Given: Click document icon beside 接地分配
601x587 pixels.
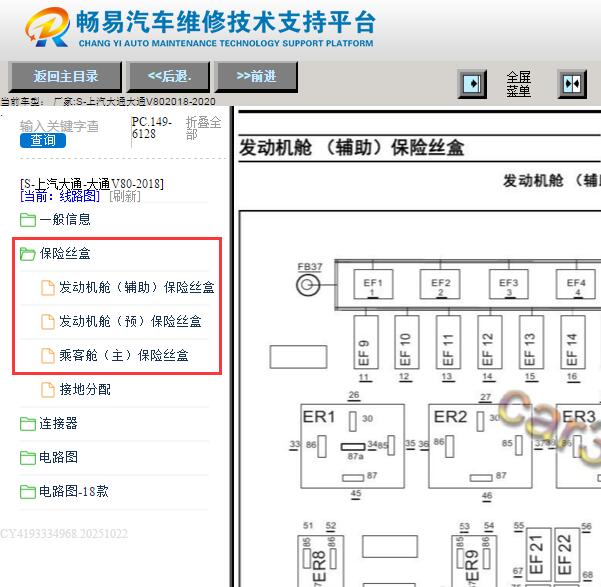Looking at the screenshot, I should coord(48,390).
